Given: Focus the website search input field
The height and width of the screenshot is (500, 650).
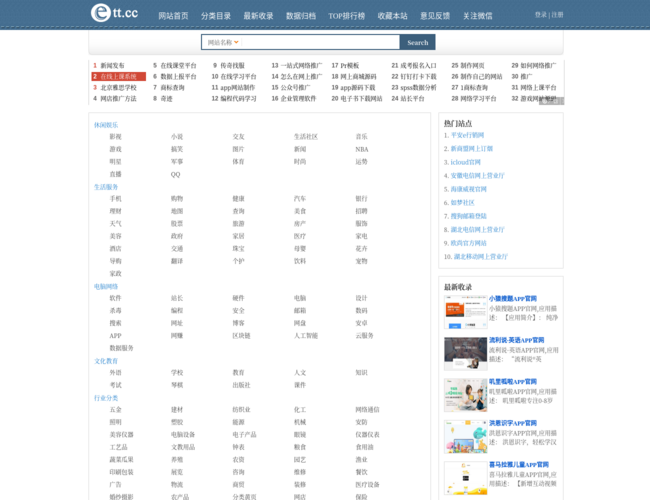Looking at the screenshot, I should click(x=320, y=42).
